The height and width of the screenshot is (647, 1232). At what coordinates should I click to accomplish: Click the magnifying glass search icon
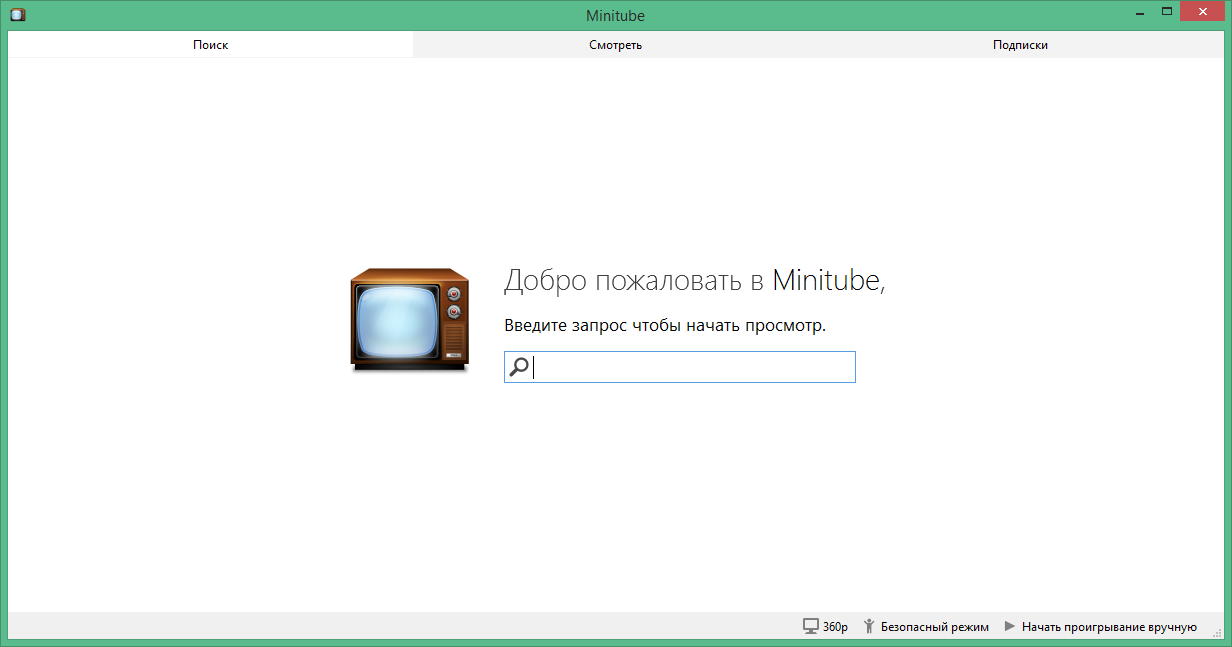(x=518, y=367)
